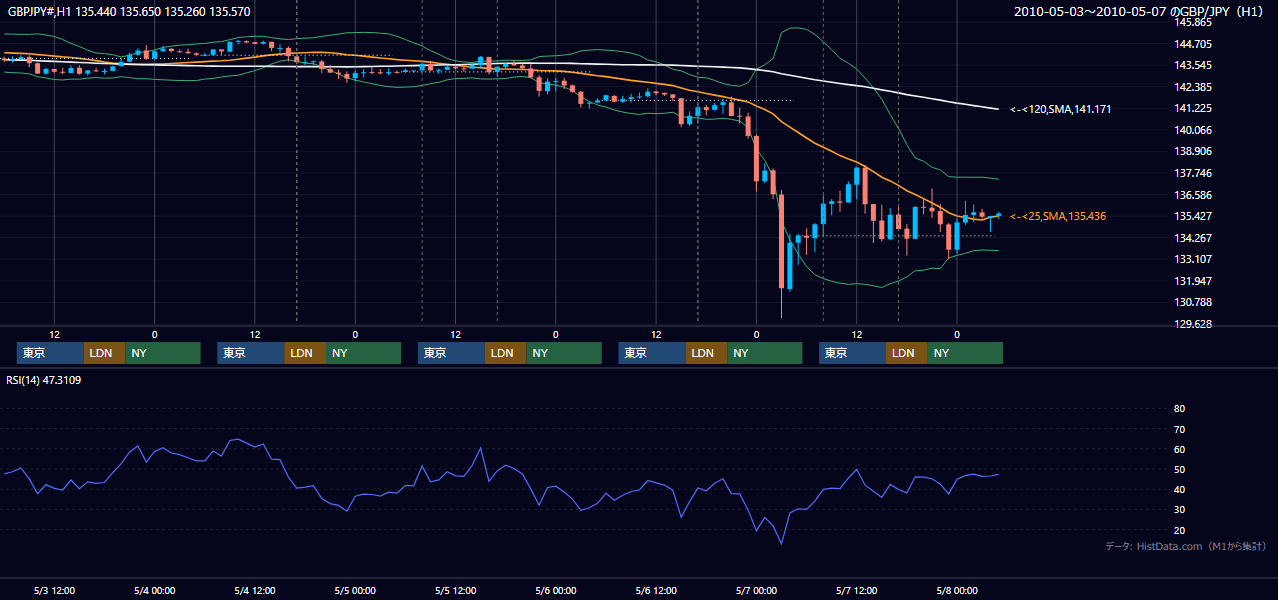
Task: Click the 134.267 price axis value
Action: (1192, 238)
